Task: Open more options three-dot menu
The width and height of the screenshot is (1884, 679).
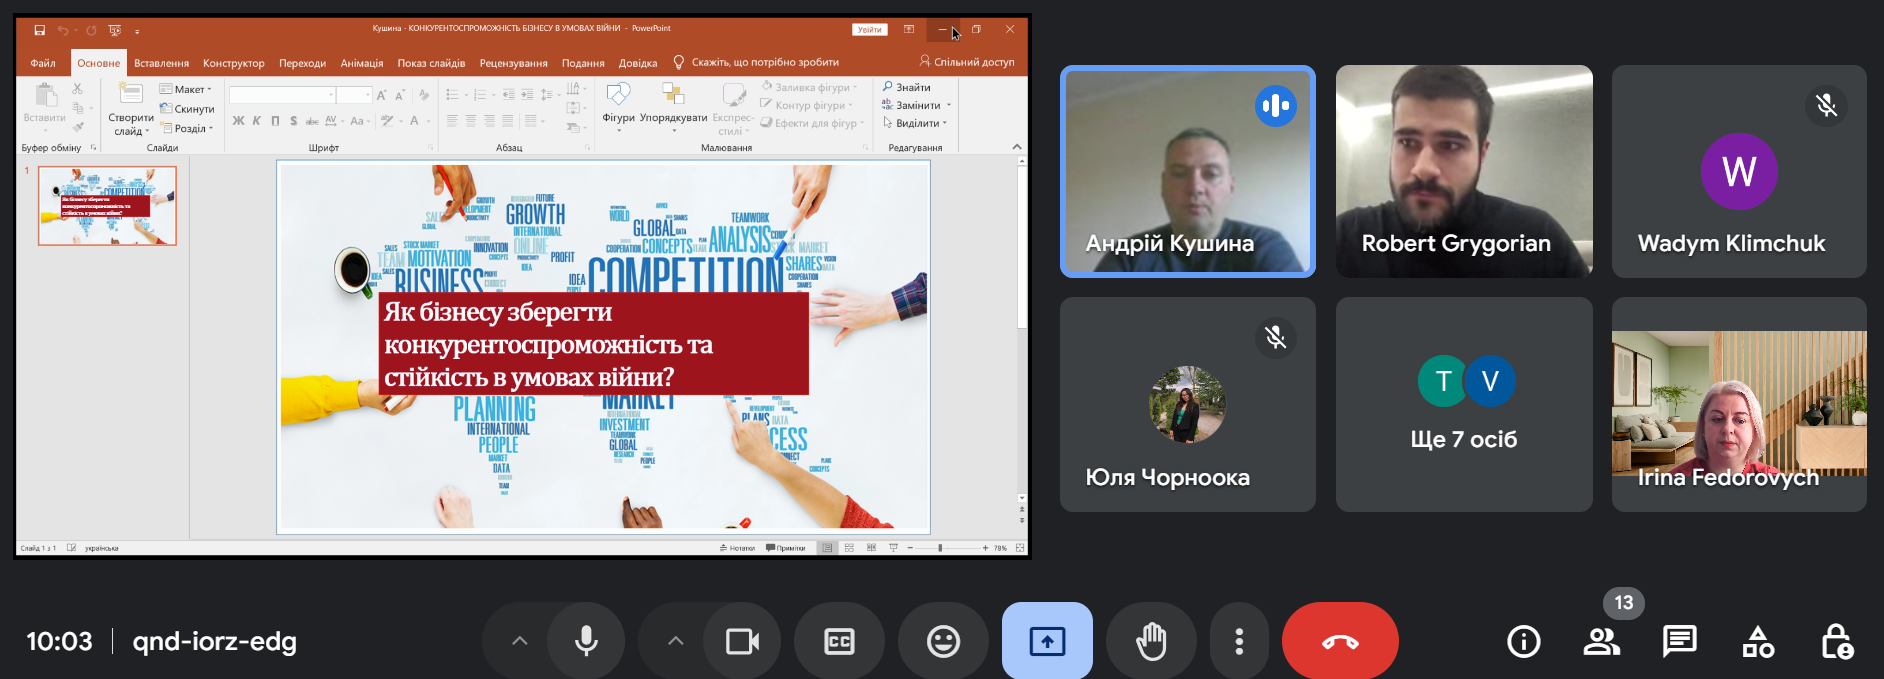Action: (1239, 641)
